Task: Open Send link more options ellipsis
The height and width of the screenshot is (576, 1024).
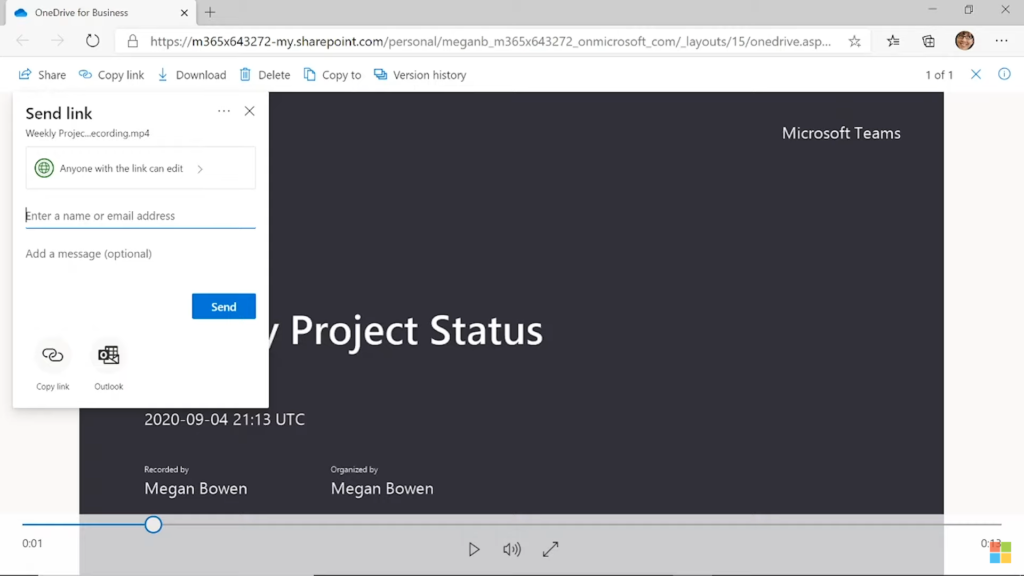Action: pyautogui.click(x=224, y=111)
